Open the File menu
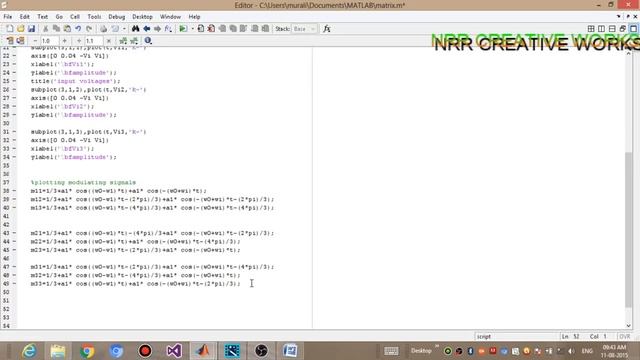 (8, 17)
